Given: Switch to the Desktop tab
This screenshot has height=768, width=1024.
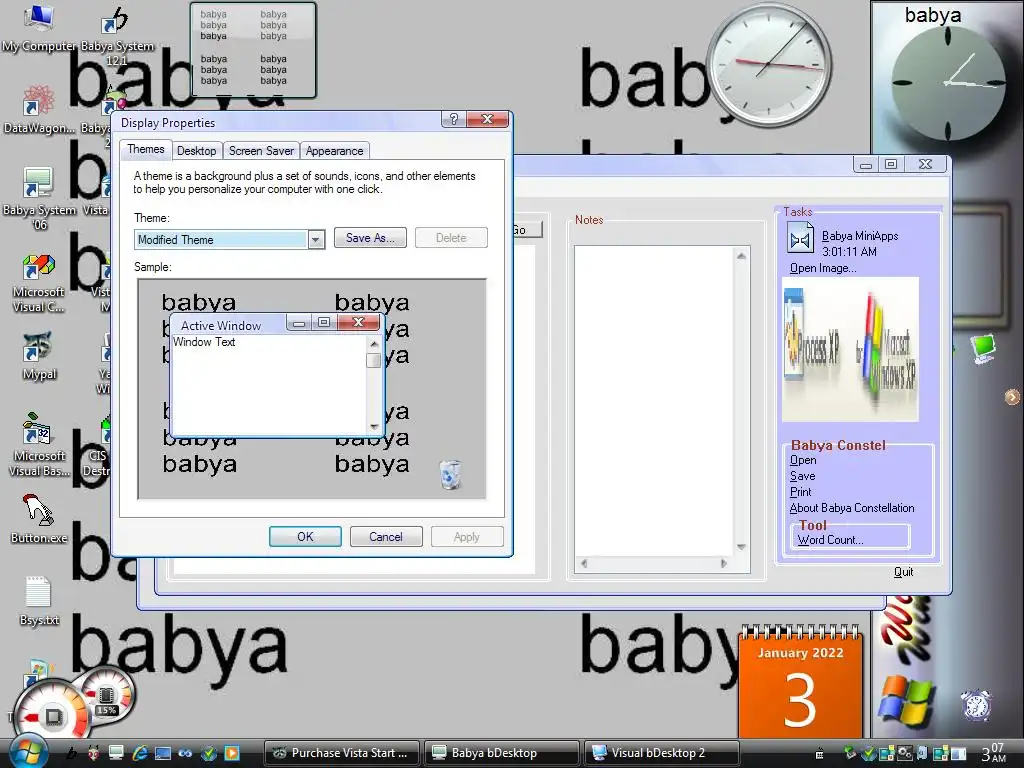Looking at the screenshot, I should pos(197,151).
